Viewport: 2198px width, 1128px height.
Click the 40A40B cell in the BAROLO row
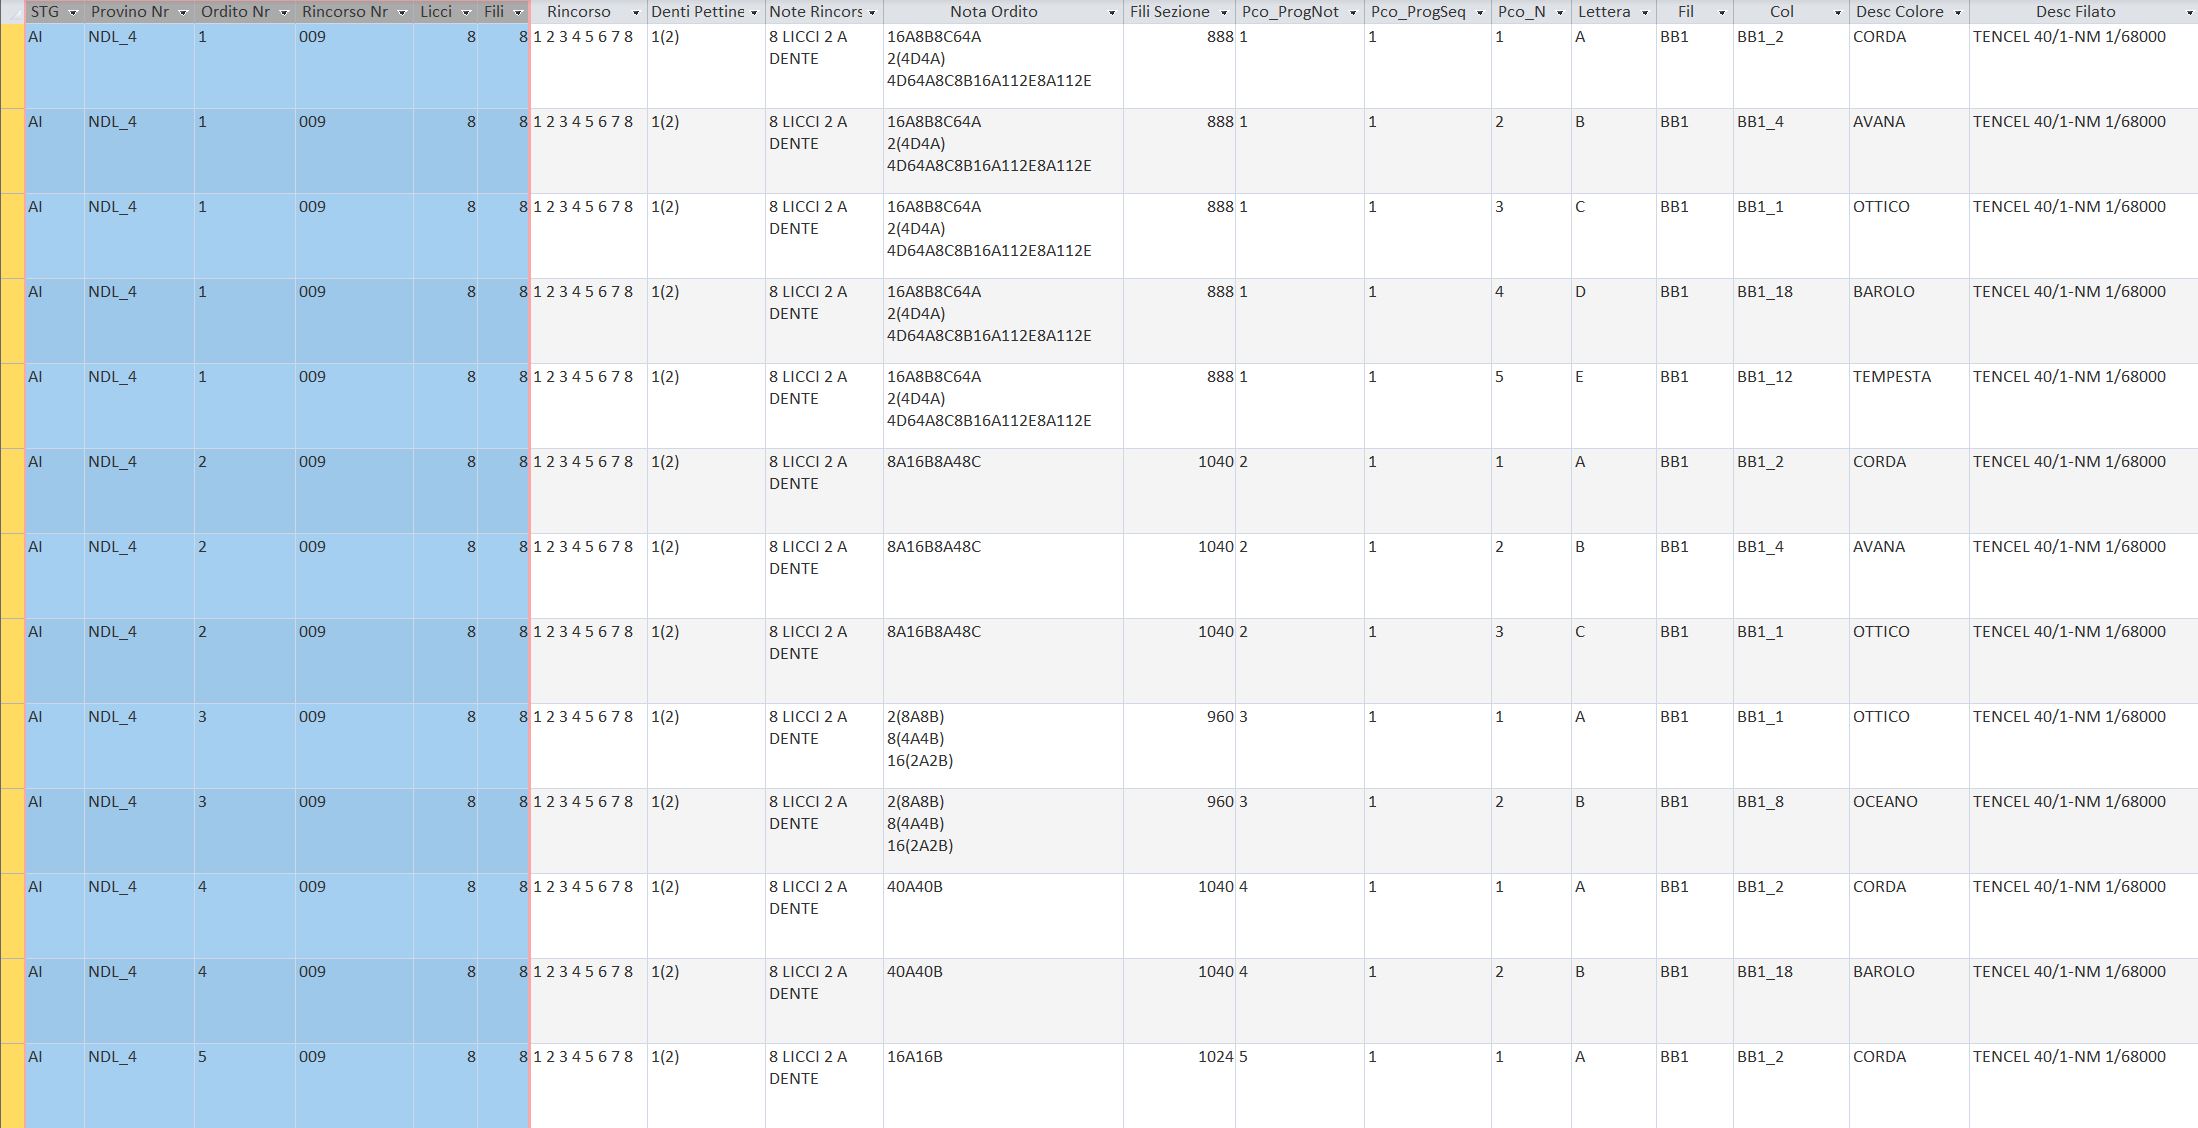tap(915, 972)
